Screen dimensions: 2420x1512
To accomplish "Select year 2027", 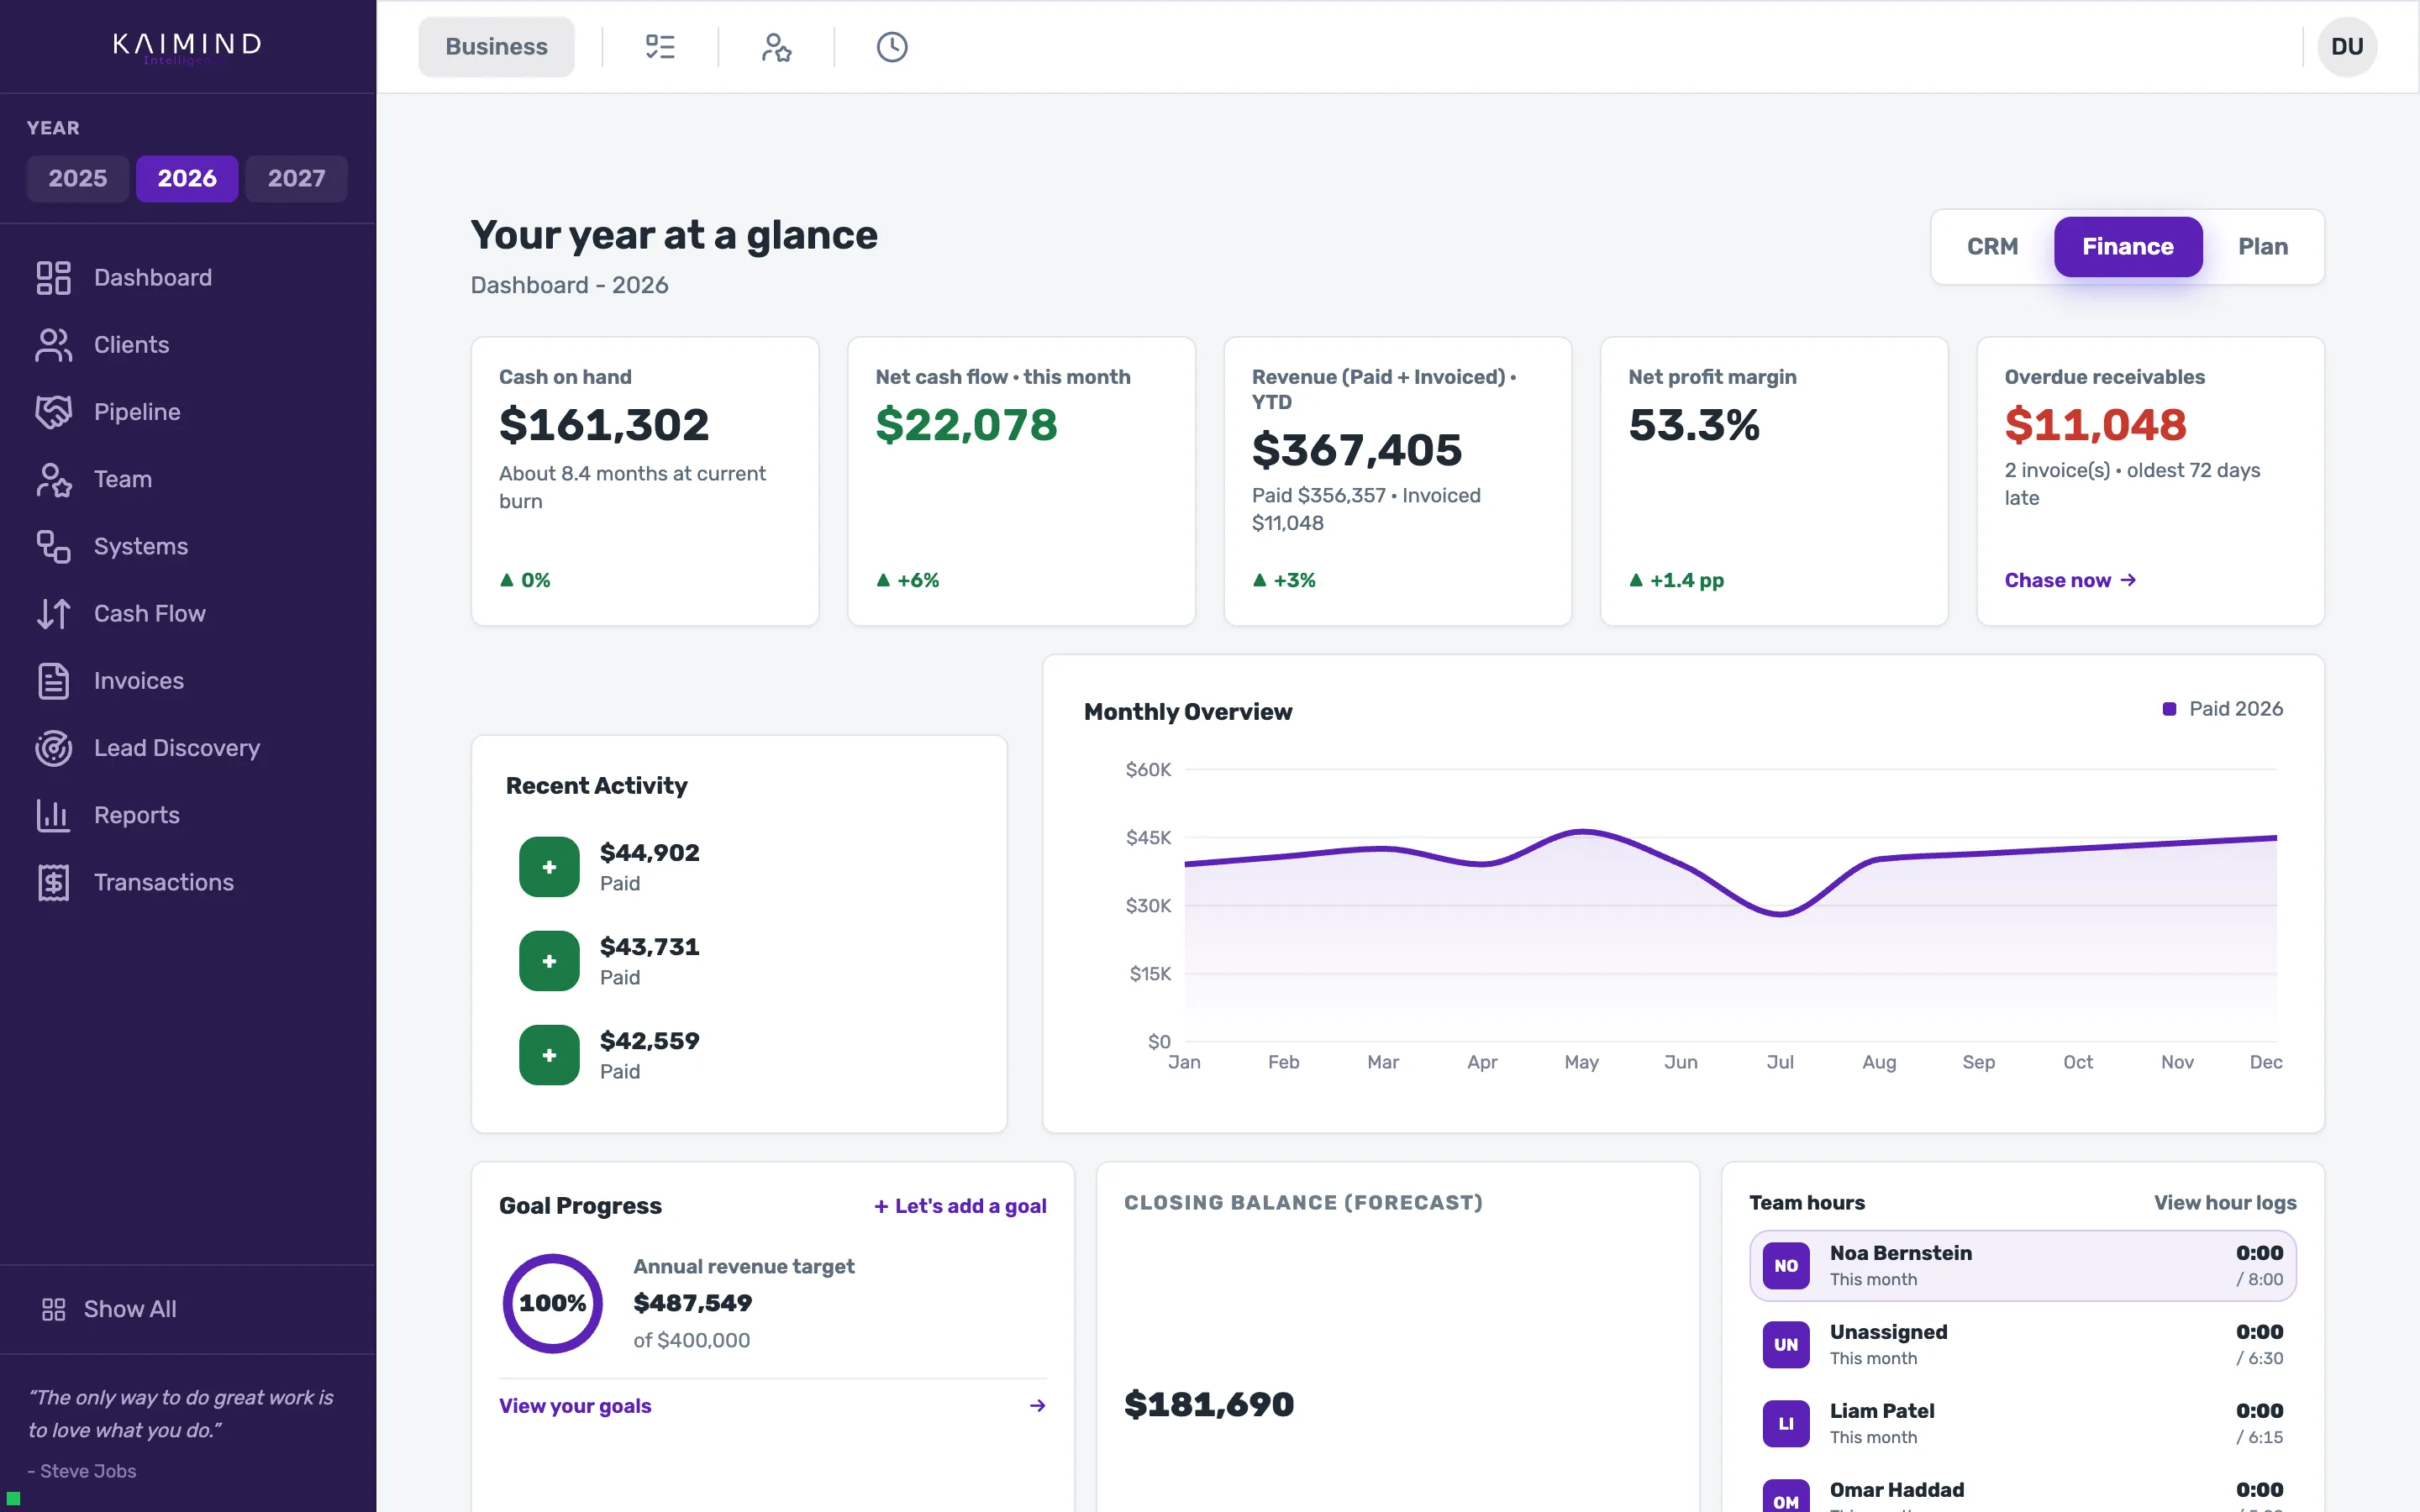I will pos(297,179).
